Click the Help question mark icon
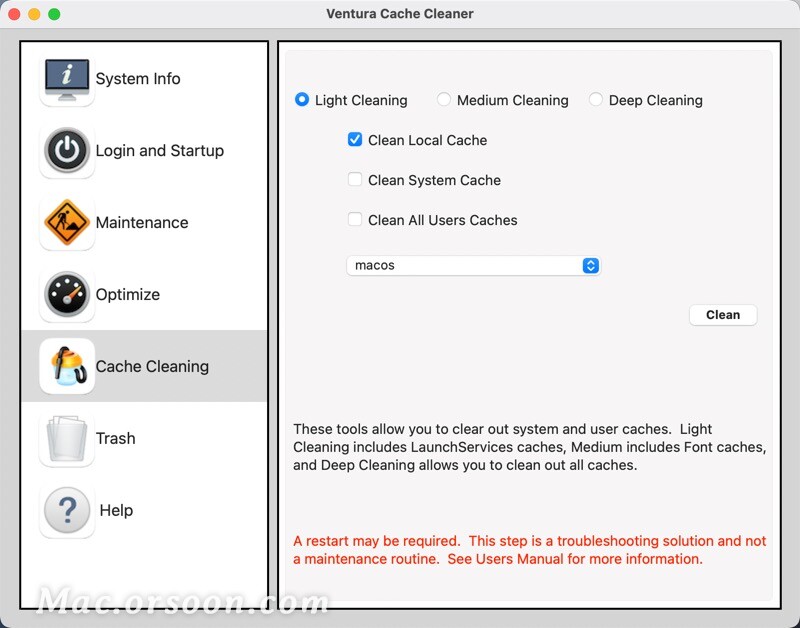 click(x=66, y=510)
